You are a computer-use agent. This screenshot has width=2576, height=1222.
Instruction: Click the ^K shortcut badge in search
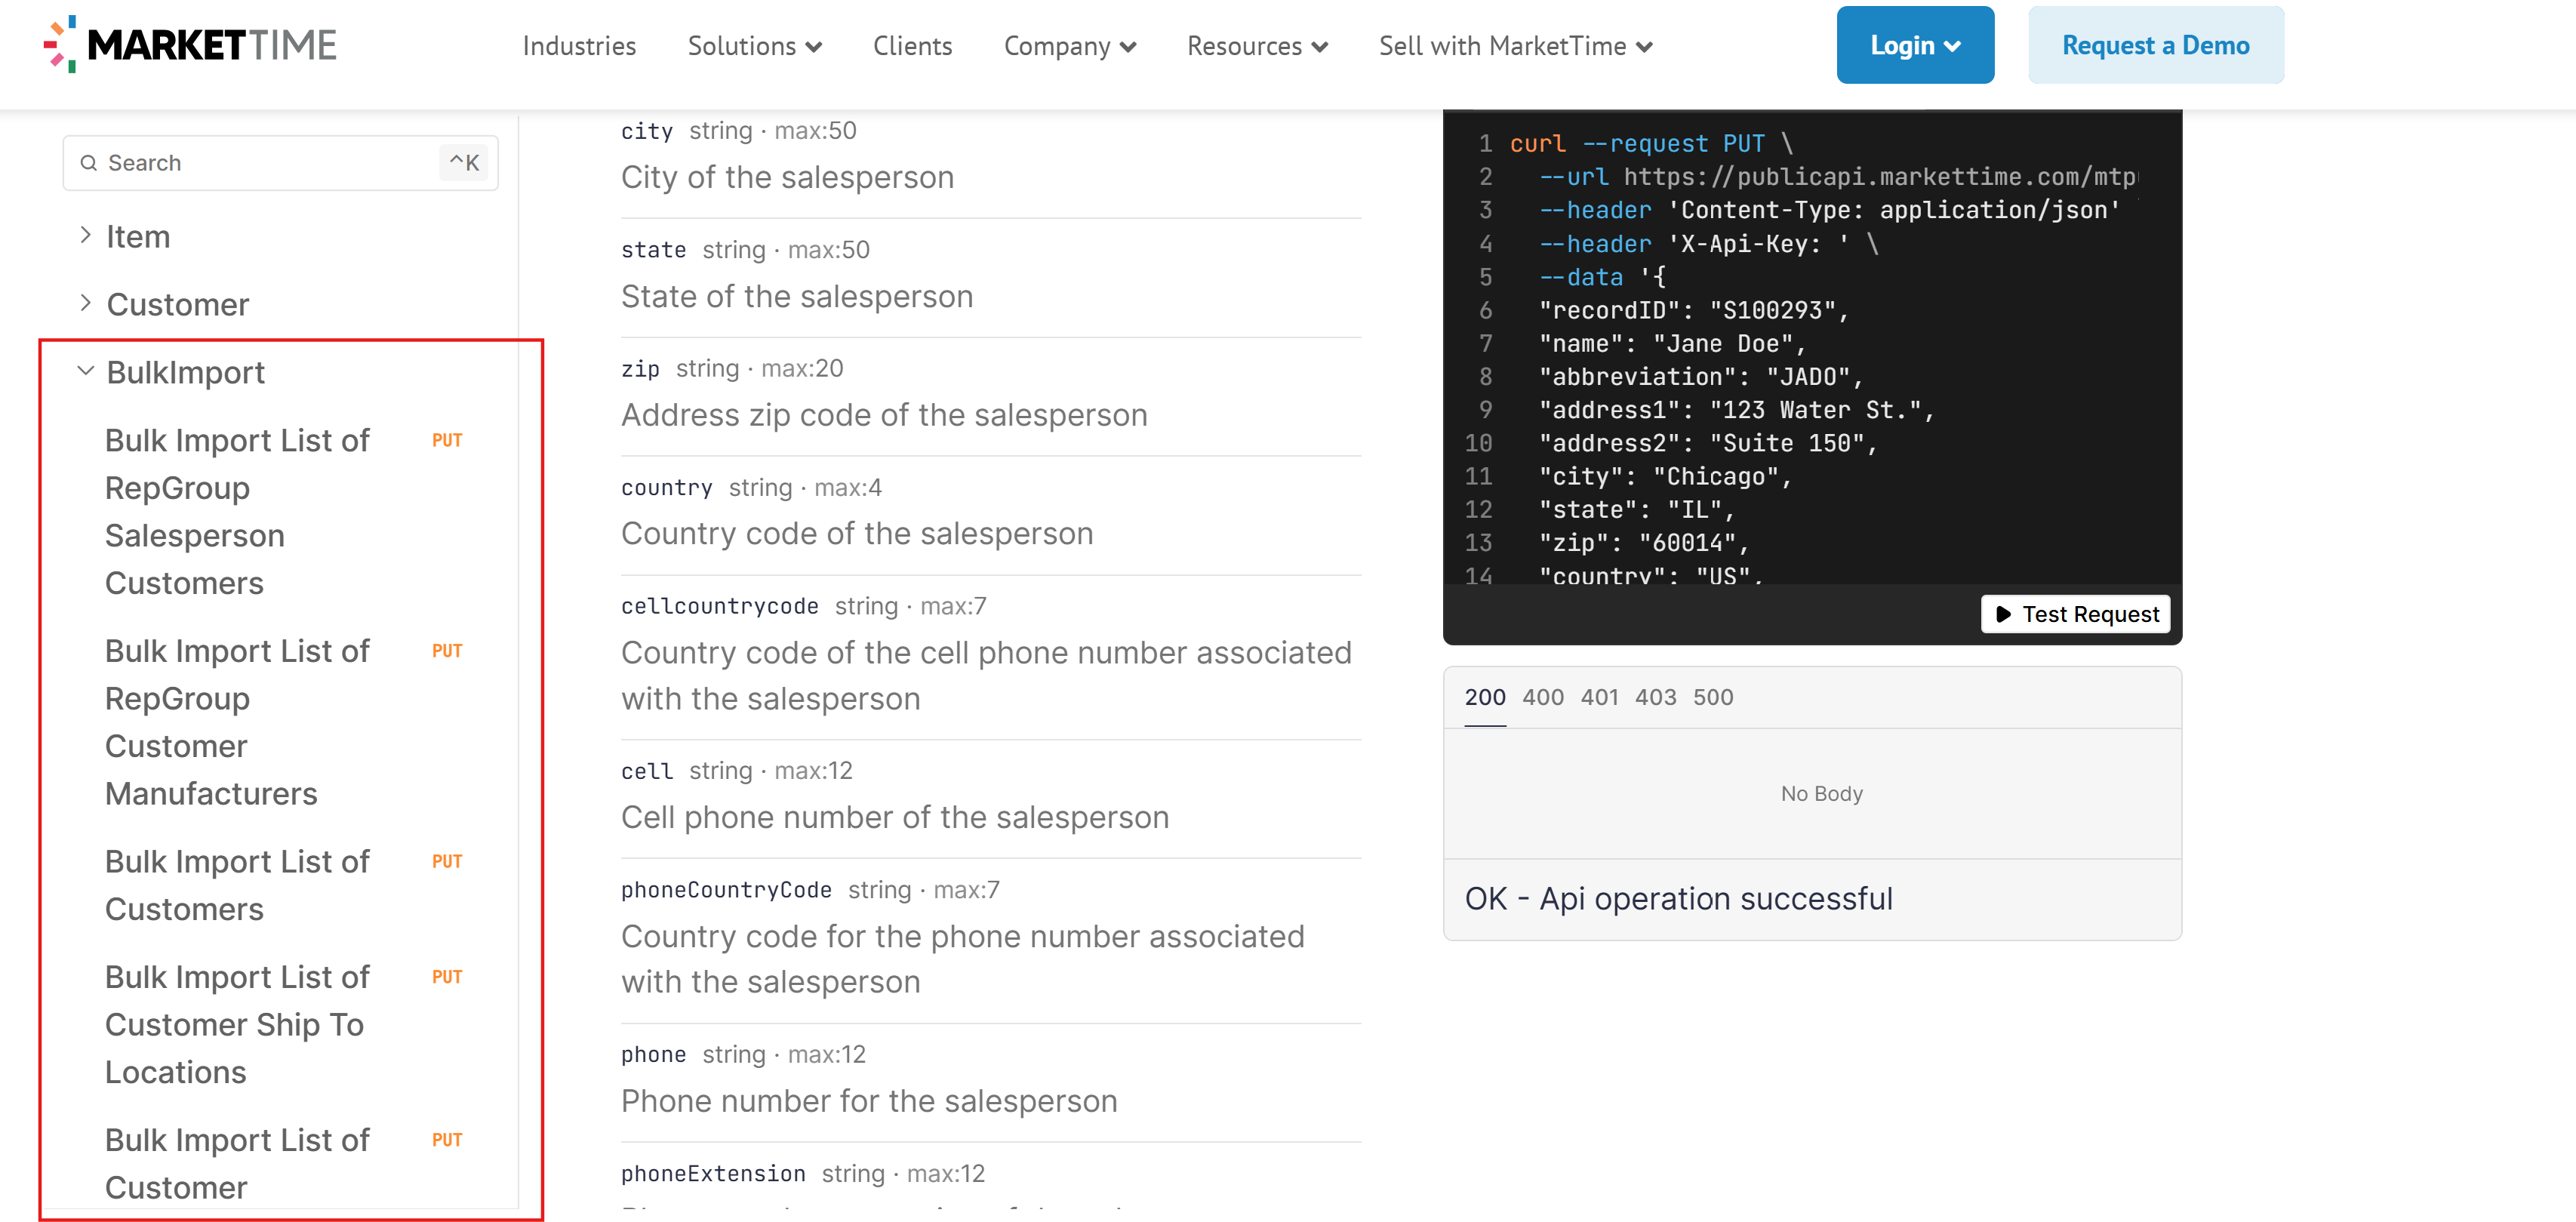464,162
